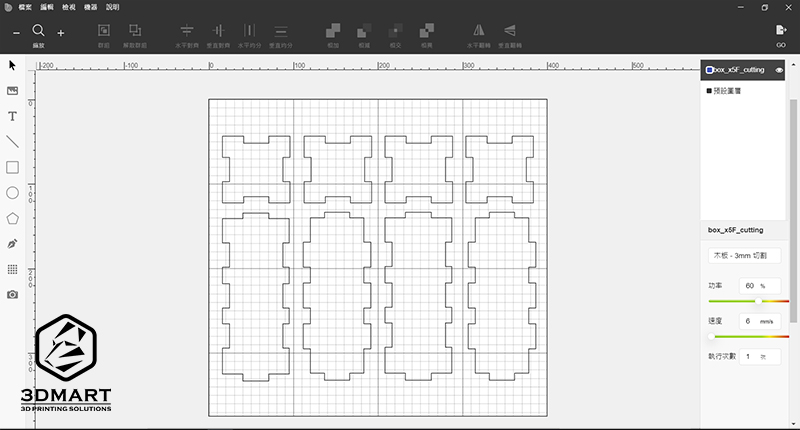The height and width of the screenshot is (430, 800).
Task: Click the 速度 speed value field
Action: (x=758, y=321)
